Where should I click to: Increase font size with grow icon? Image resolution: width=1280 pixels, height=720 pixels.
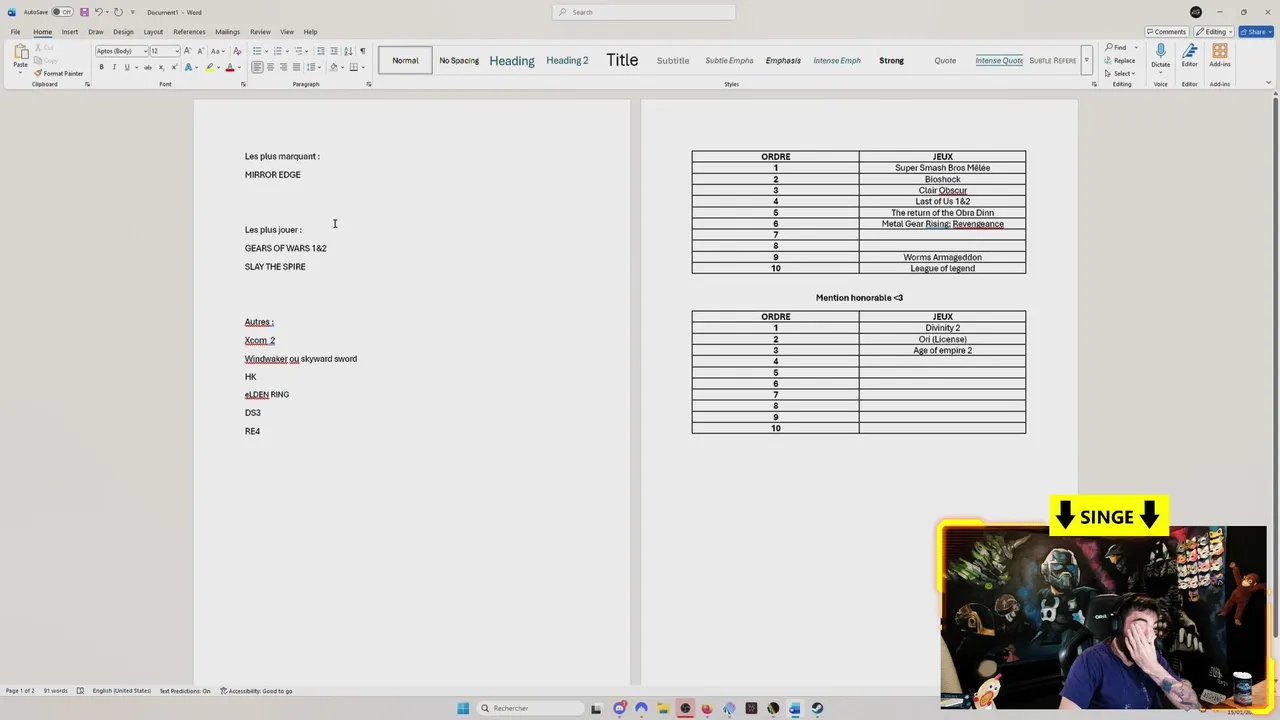coord(190,51)
